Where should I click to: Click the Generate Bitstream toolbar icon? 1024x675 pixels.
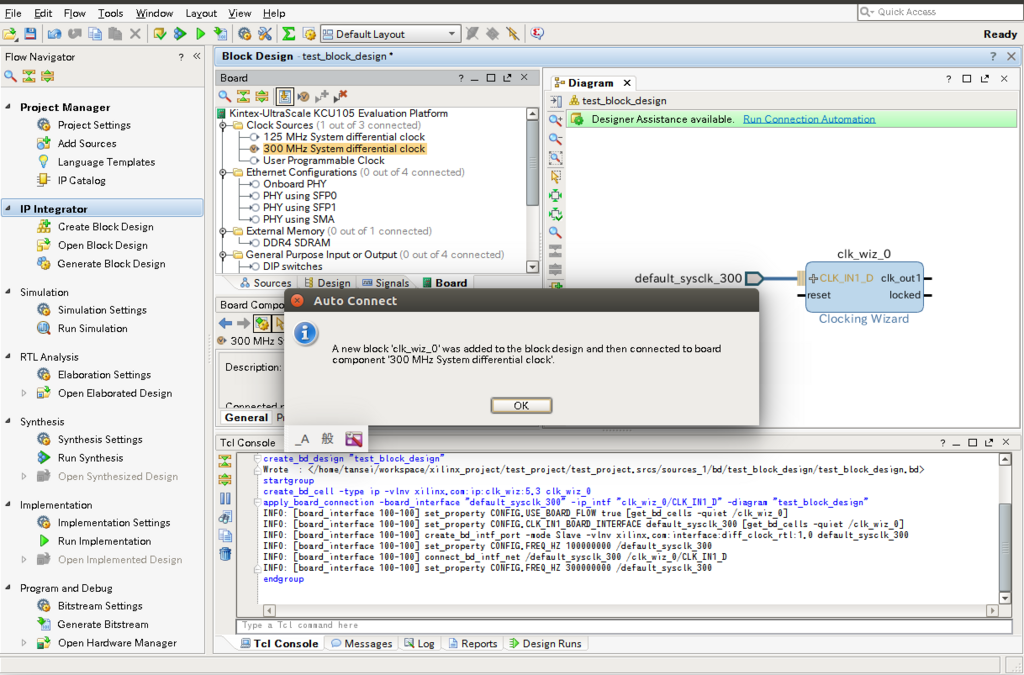[221, 34]
